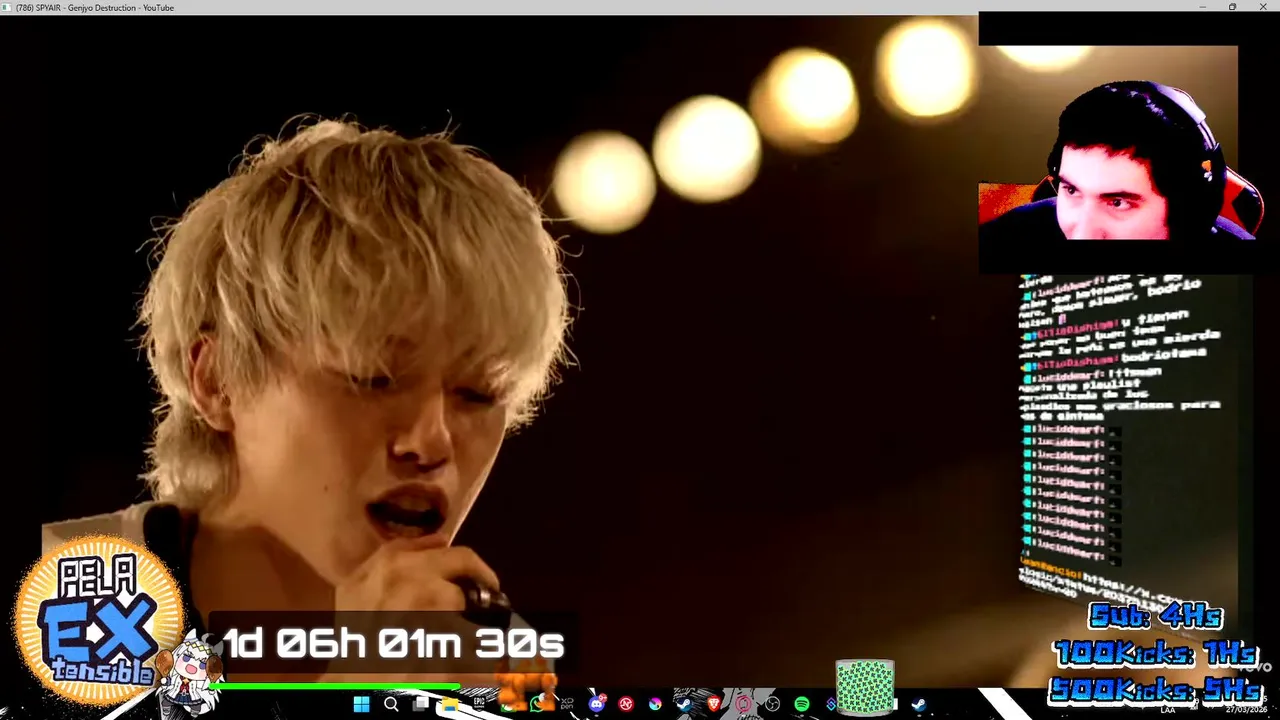Open OBS Studio from the taskbar
Viewport: 1280px width, 720px height.
tap(772, 704)
